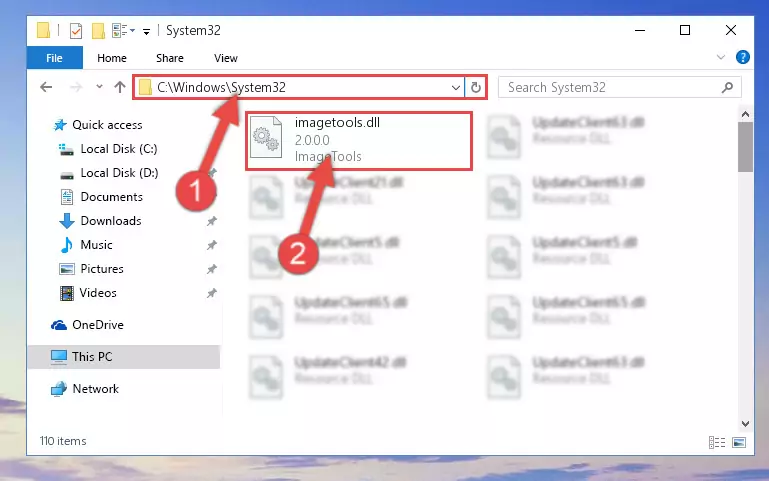Click the address bar path C:\Windows\System32
Image resolution: width=769 pixels, height=481 pixels.
click(221, 87)
